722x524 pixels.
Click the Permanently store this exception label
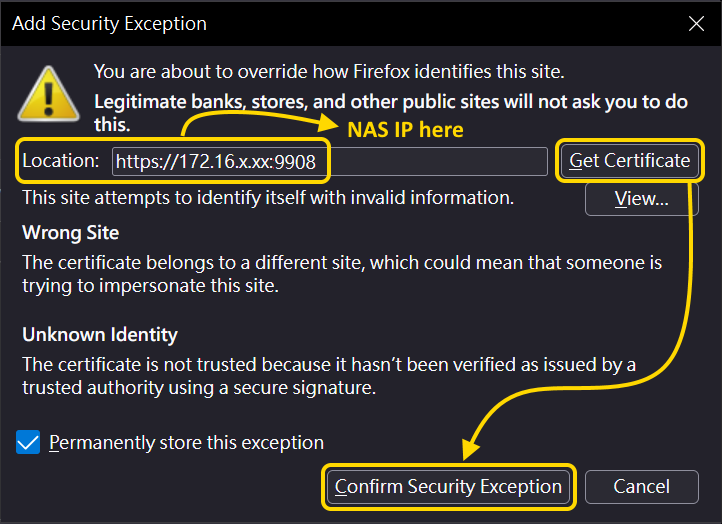(x=186, y=442)
